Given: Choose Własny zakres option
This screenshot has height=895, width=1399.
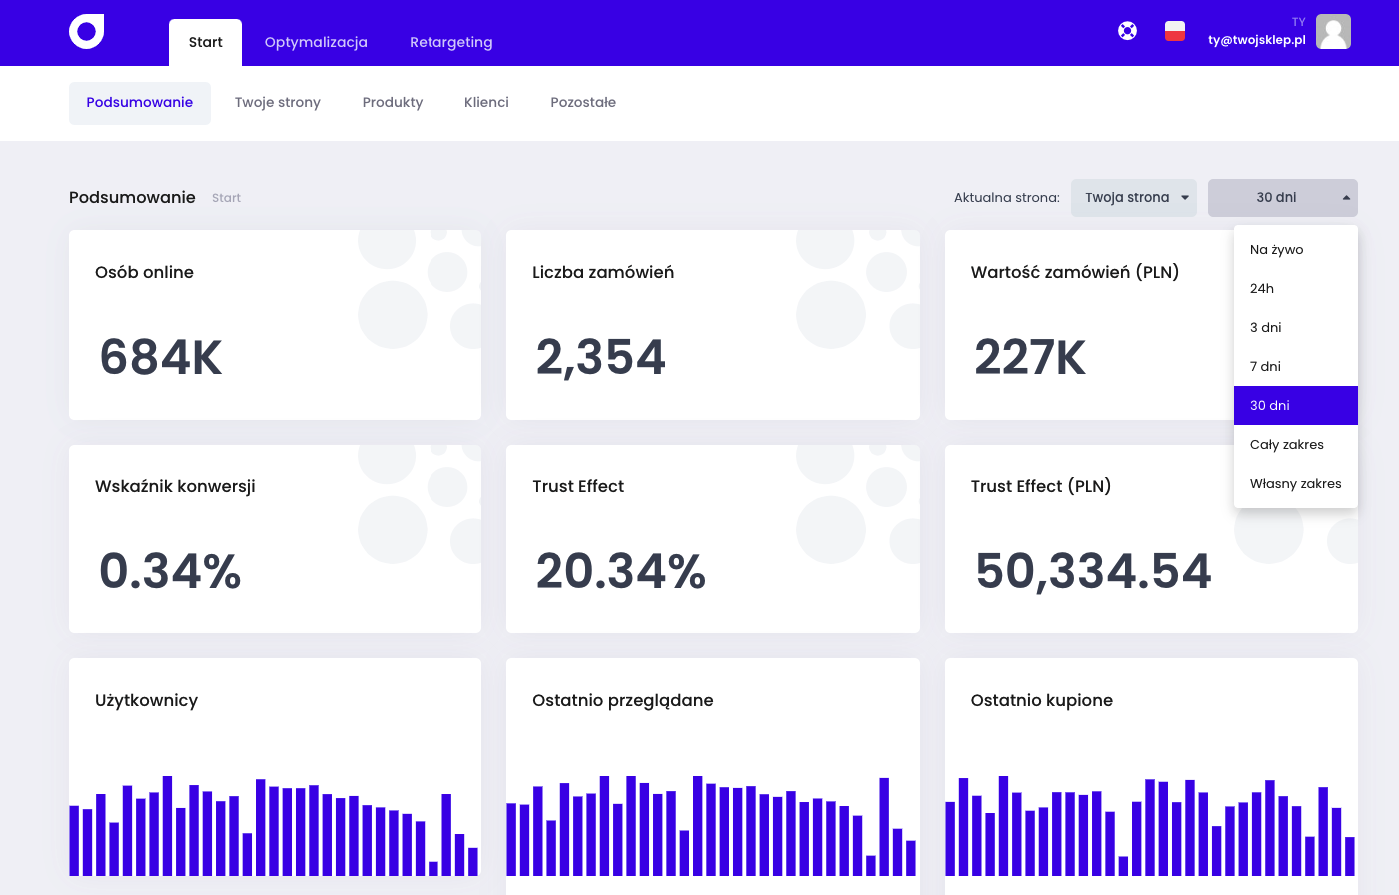Looking at the screenshot, I should [1296, 484].
